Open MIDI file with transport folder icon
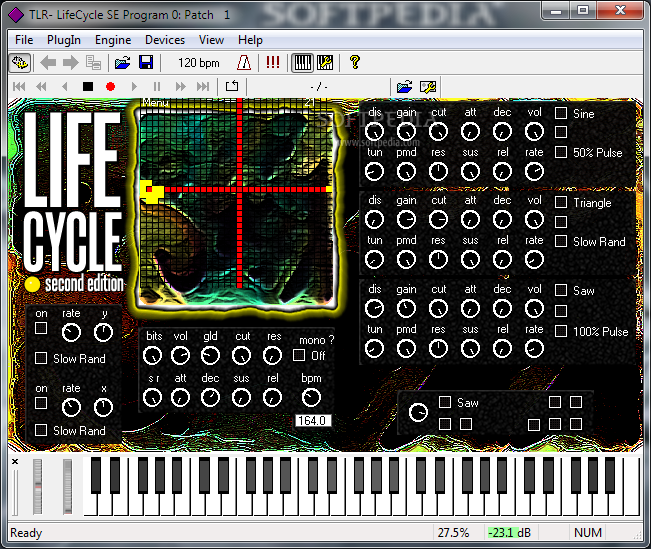This screenshot has width=651, height=549. [404, 86]
